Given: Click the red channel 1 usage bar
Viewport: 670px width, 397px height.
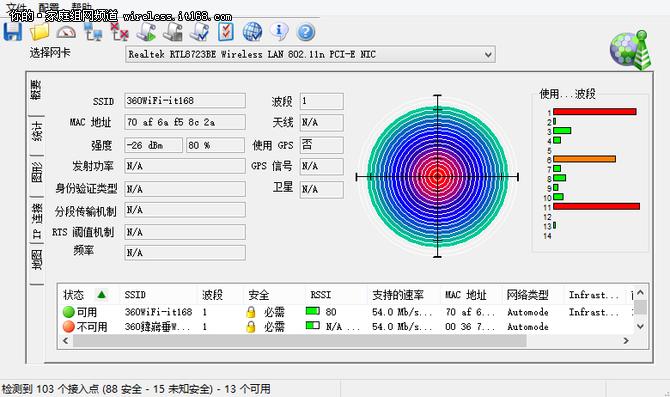Looking at the screenshot, I should [595, 112].
